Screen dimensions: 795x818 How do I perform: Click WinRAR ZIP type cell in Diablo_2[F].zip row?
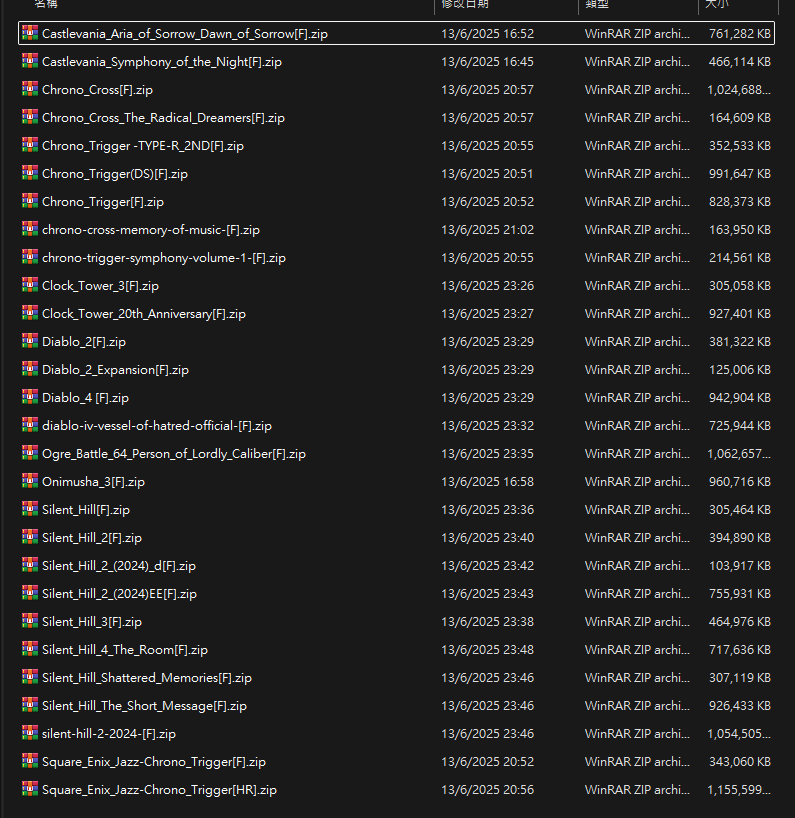[x=637, y=342]
